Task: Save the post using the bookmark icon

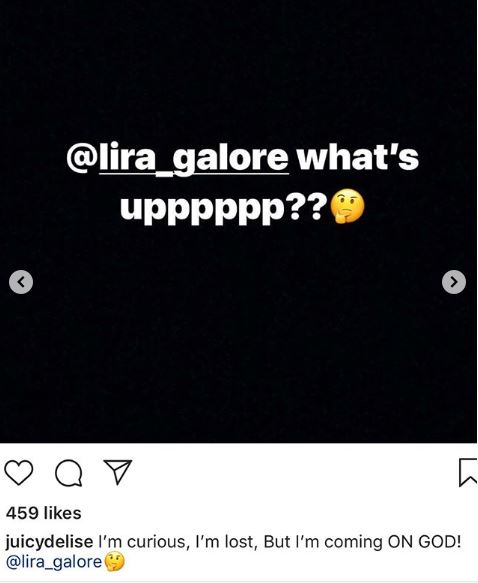Action: pyautogui.click(x=468, y=472)
